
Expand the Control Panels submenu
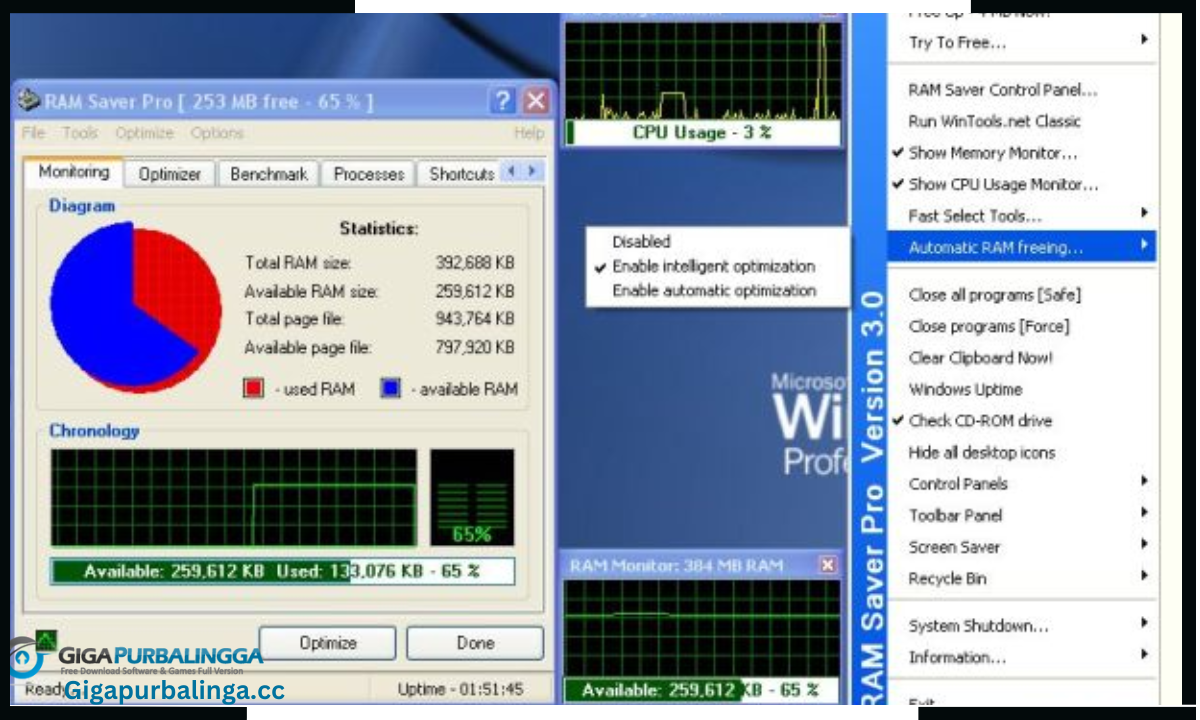click(1022, 484)
